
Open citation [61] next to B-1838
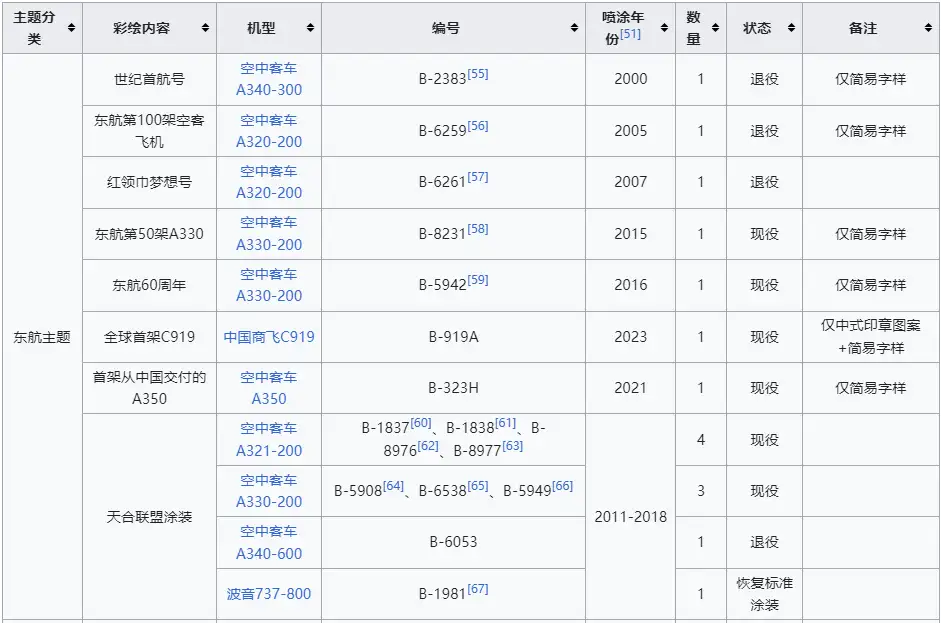pyautogui.click(x=505, y=423)
